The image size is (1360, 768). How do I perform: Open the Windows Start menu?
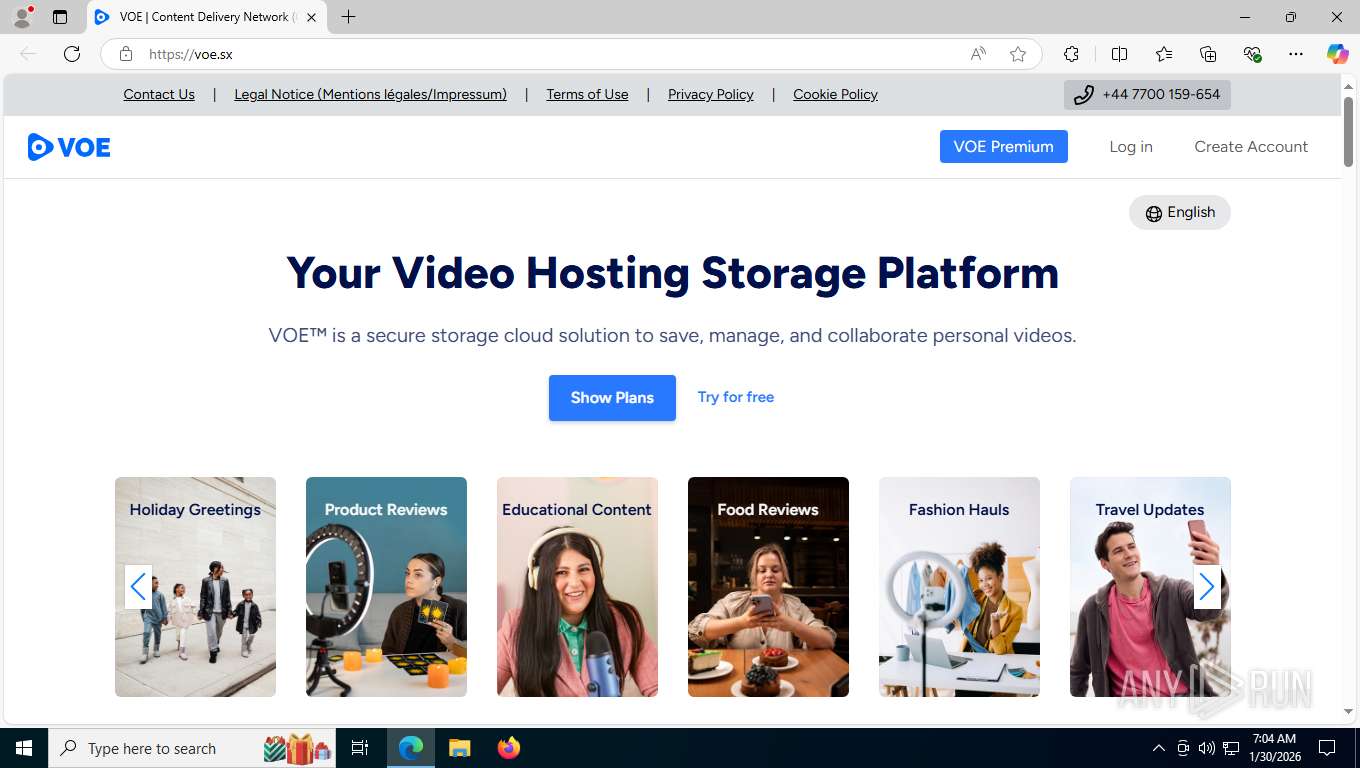(x=23, y=748)
